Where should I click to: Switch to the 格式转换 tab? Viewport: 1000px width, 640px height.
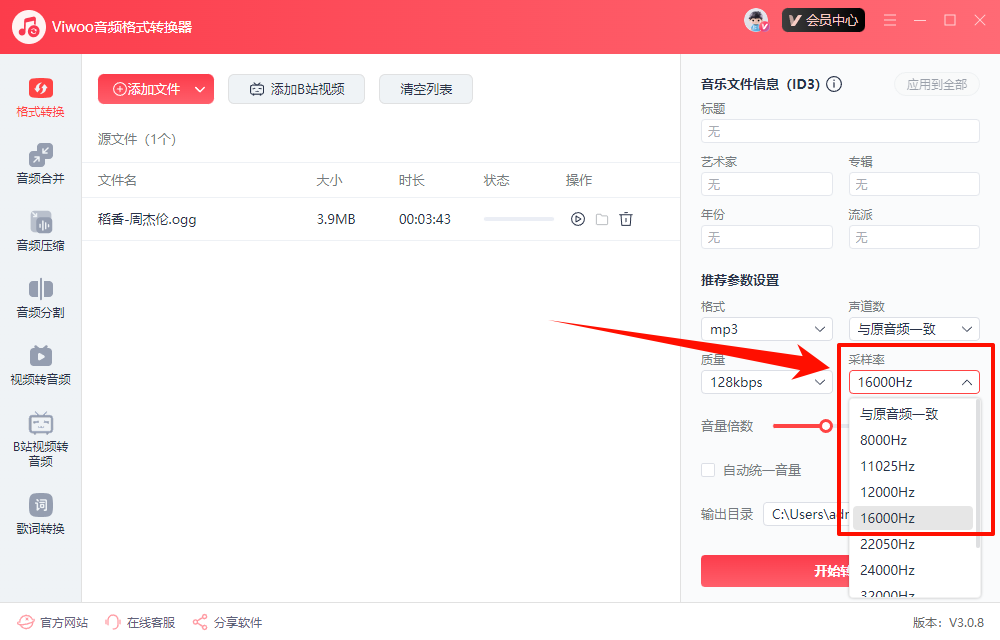[x=40, y=96]
